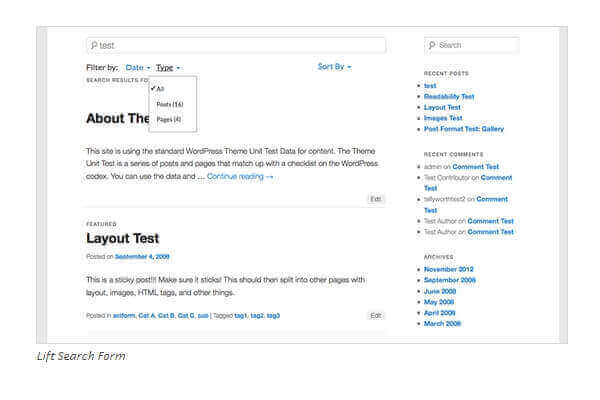Click the "September 4, 2008" post date
This screenshot has width=600, height=400.
[x=142, y=257]
